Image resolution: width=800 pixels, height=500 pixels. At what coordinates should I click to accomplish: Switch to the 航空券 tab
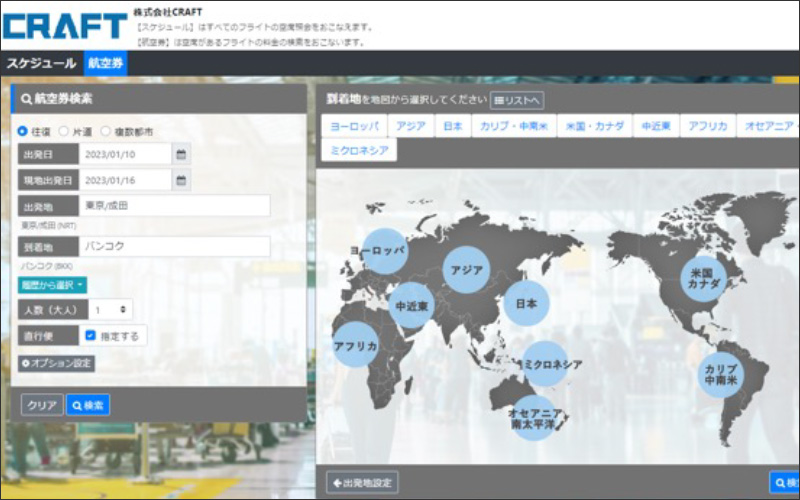pos(106,63)
